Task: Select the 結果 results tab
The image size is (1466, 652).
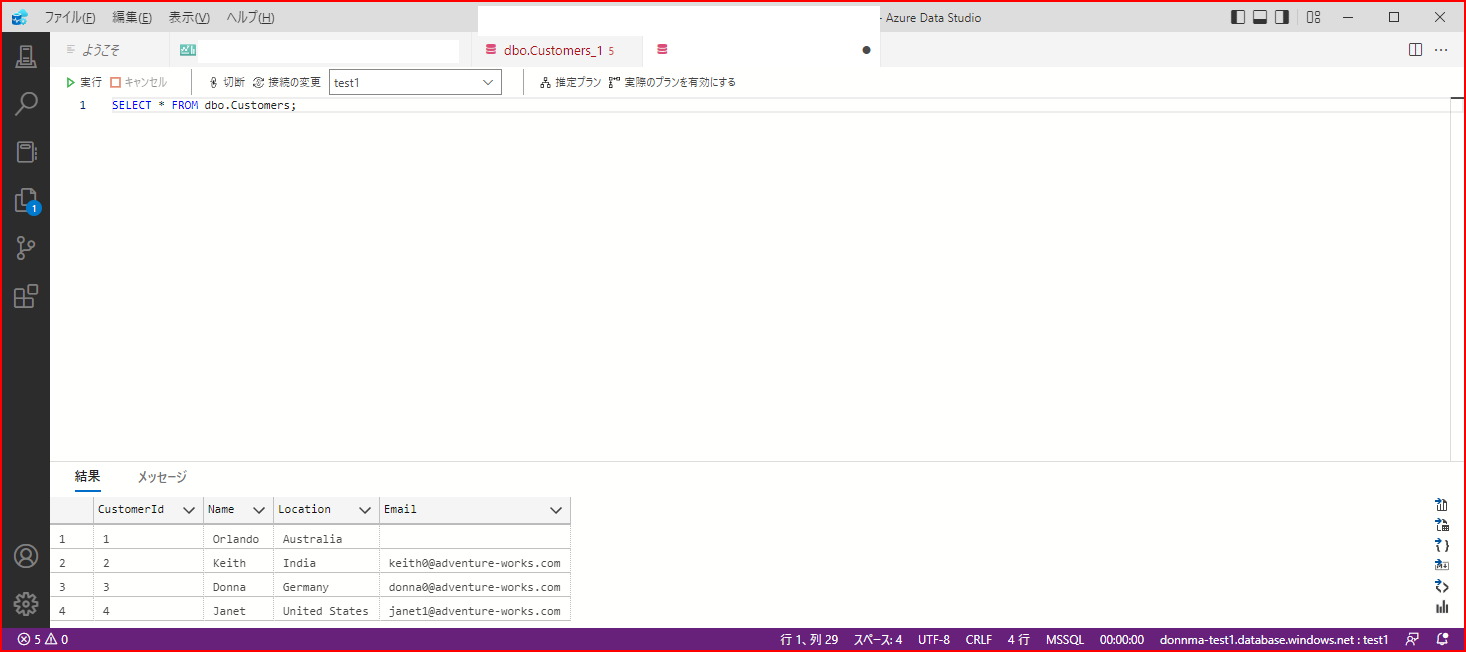Action: [x=88, y=477]
